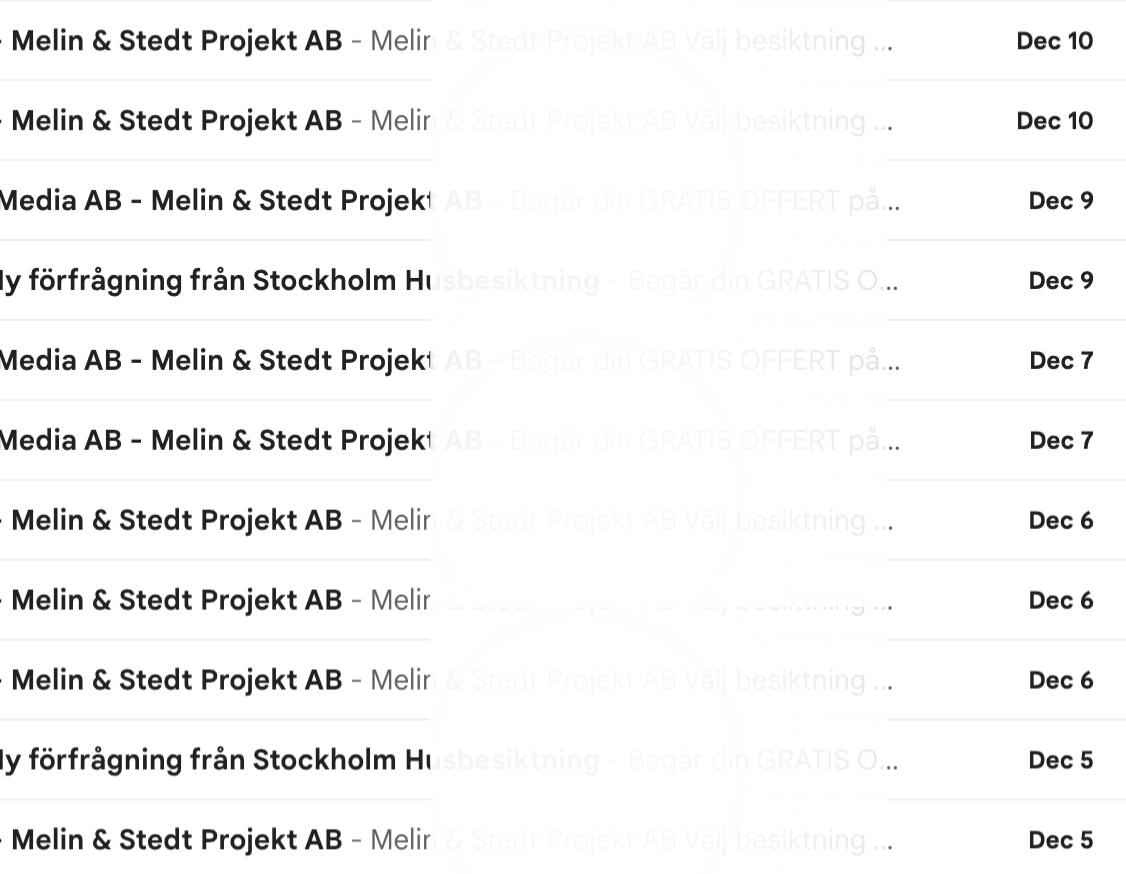Click Dec 9 date on Stockholm Husbesiktning row
This screenshot has width=1126, height=874.
[x=1061, y=281]
